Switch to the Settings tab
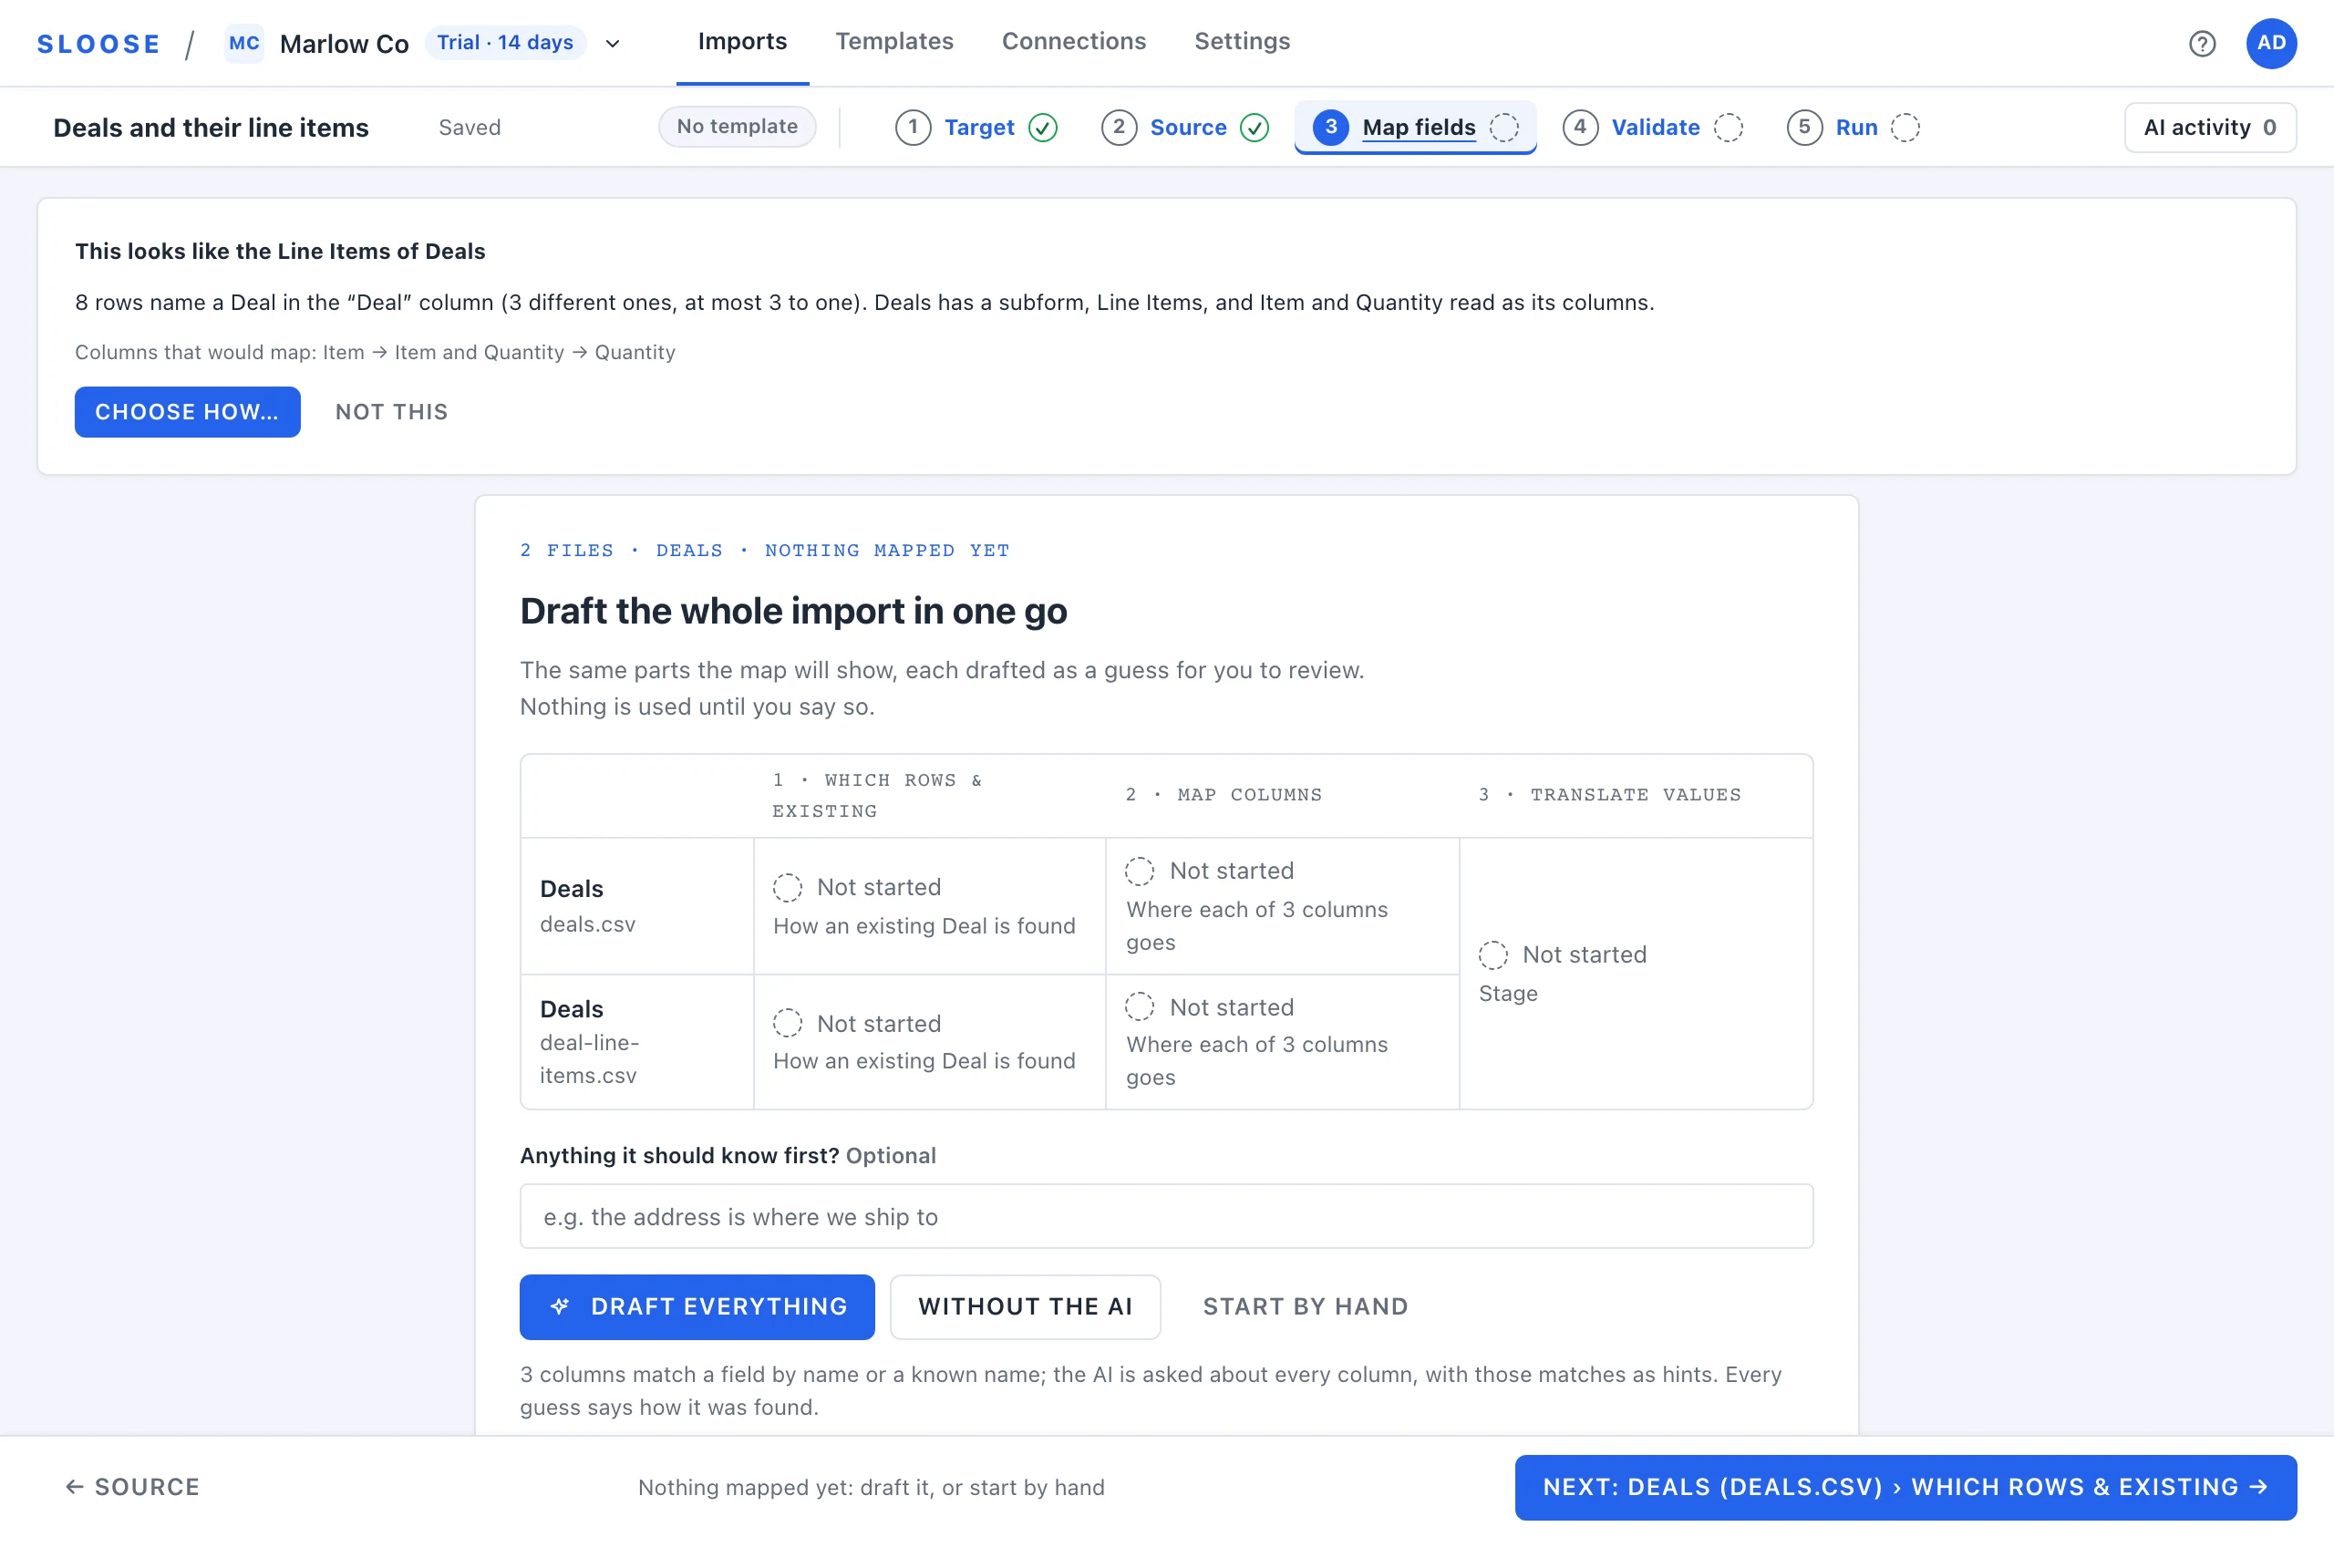The width and height of the screenshot is (2334, 1568). [1241, 42]
